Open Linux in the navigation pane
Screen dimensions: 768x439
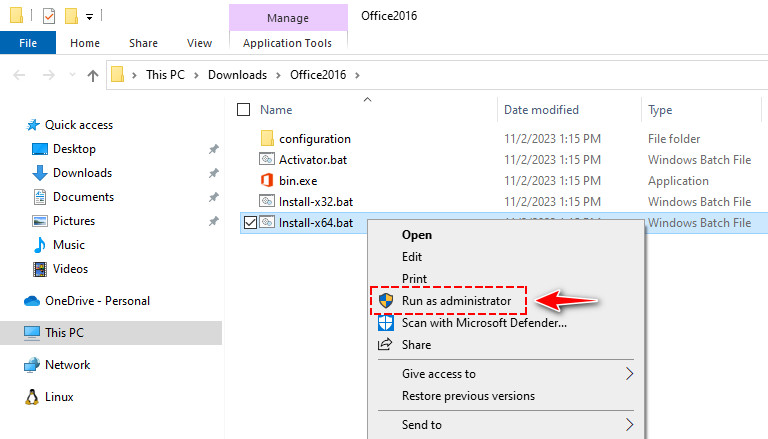coord(59,397)
